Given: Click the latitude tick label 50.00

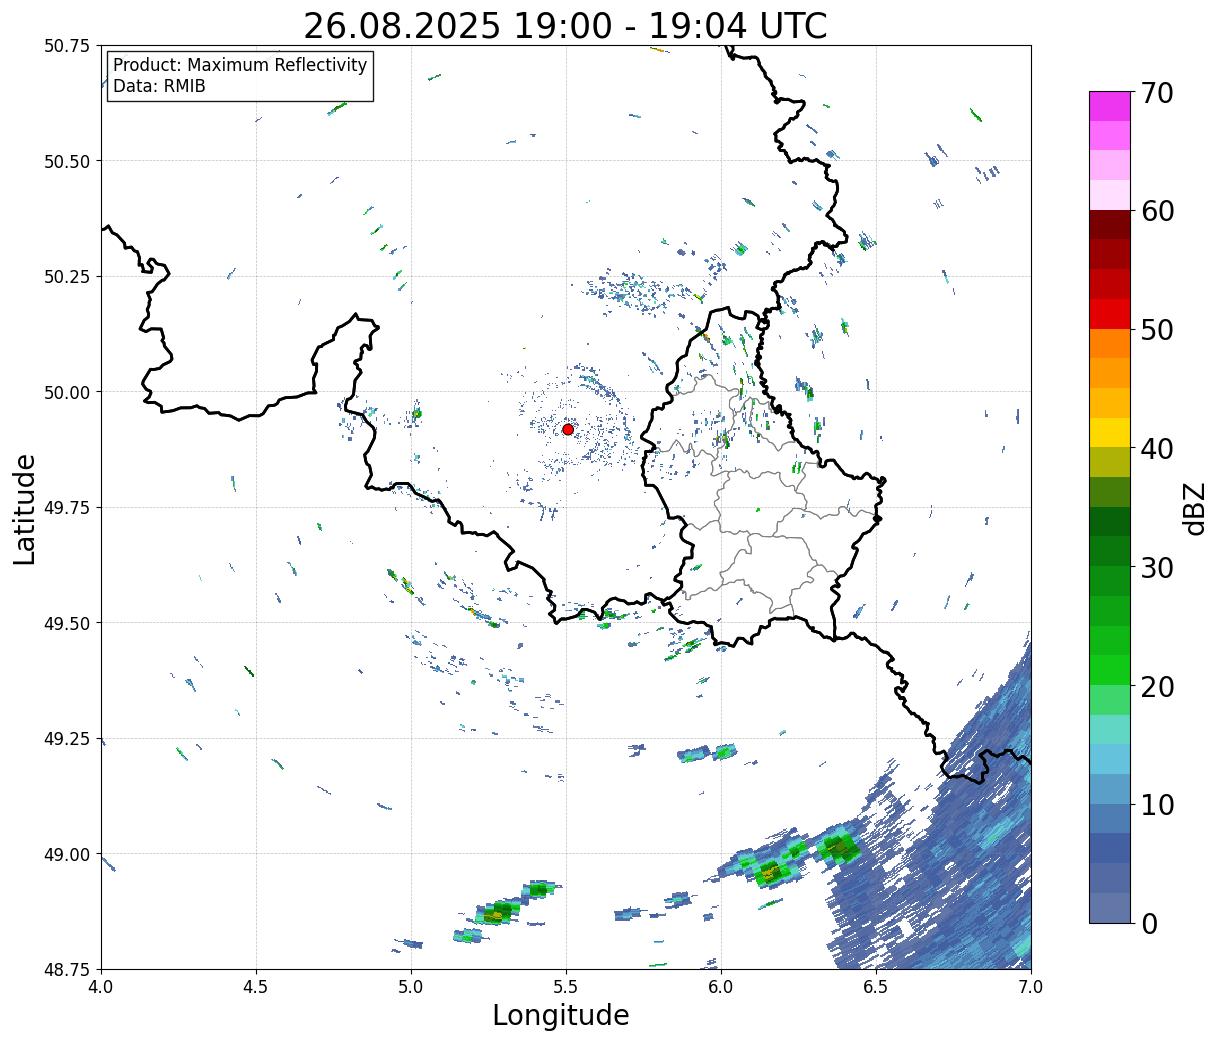Looking at the screenshot, I should [67, 392].
